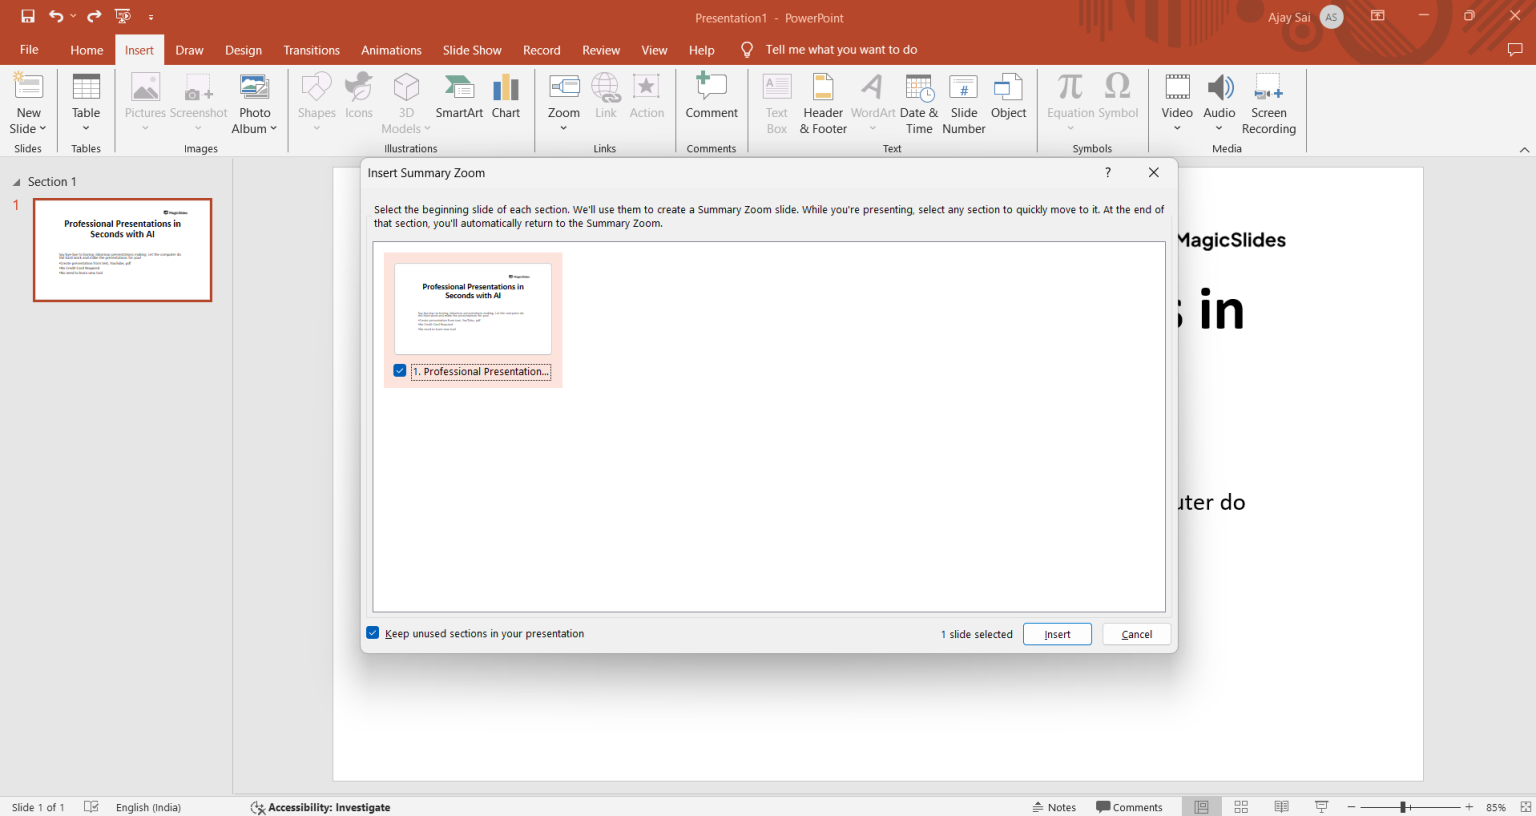Start a Screen Recording
The image size is (1536, 816).
tap(1269, 103)
